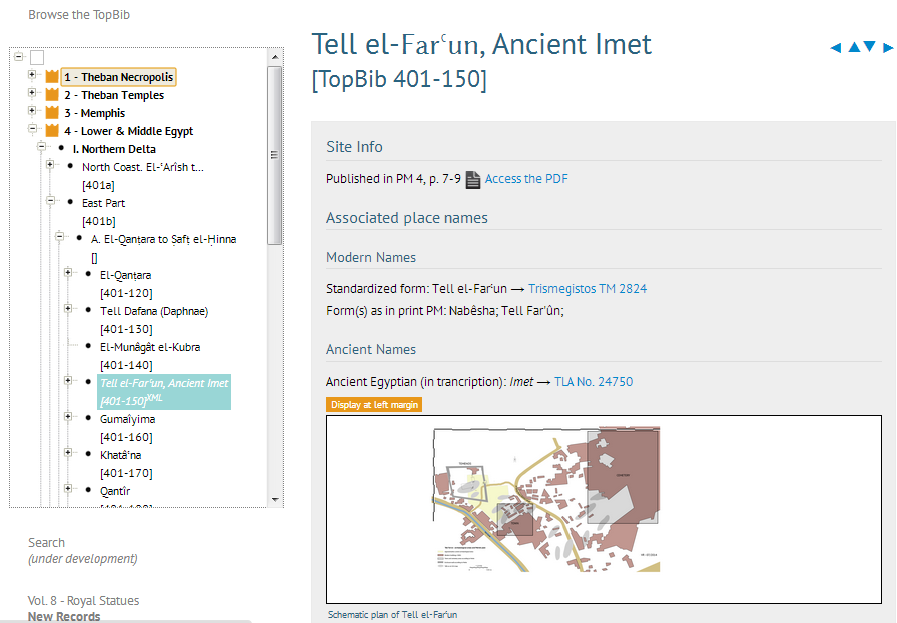Select I. Northern Delta tree item
This screenshot has height=623, width=897.
pos(114,149)
